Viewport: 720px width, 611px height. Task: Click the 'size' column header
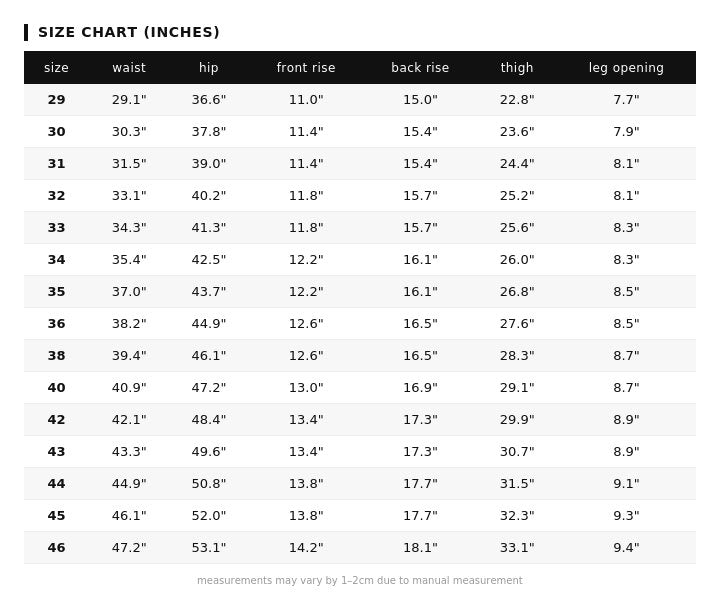(56, 68)
